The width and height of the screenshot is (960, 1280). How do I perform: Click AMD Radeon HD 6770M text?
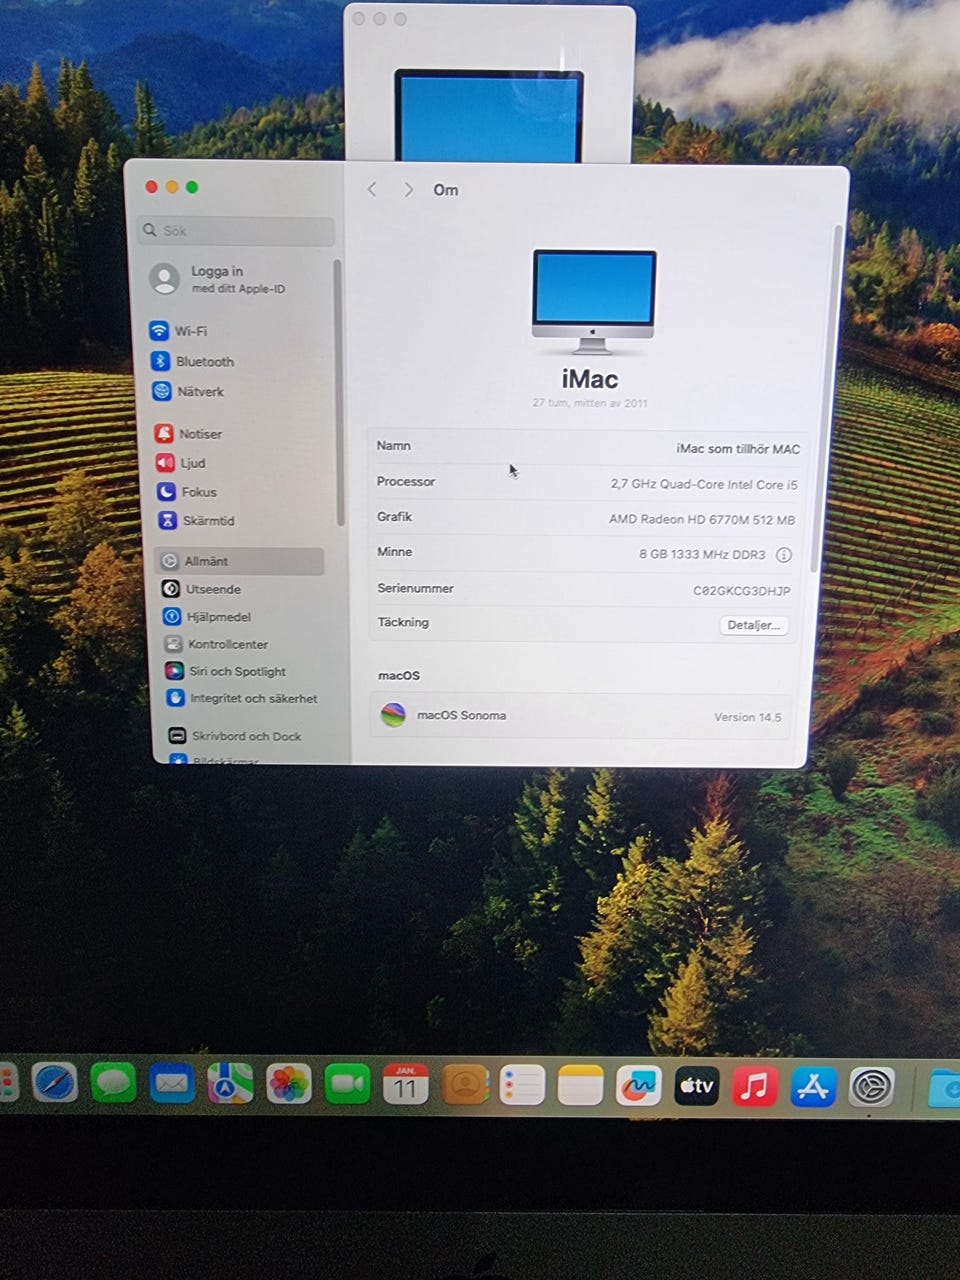tap(701, 519)
